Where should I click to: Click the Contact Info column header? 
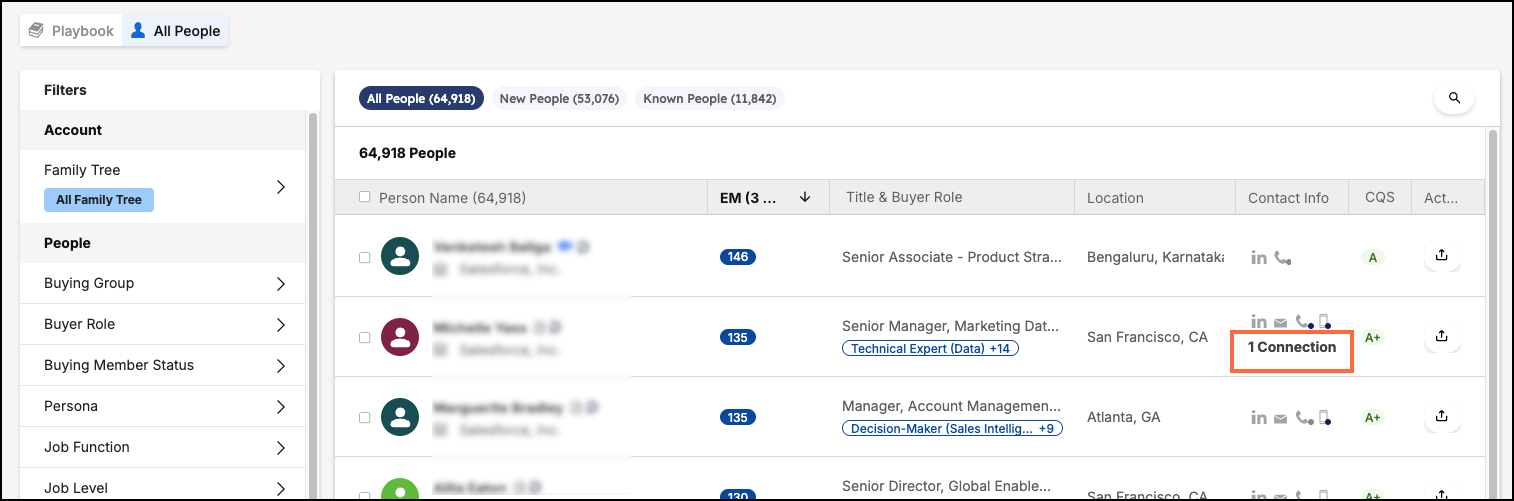[x=1288, y=198]
